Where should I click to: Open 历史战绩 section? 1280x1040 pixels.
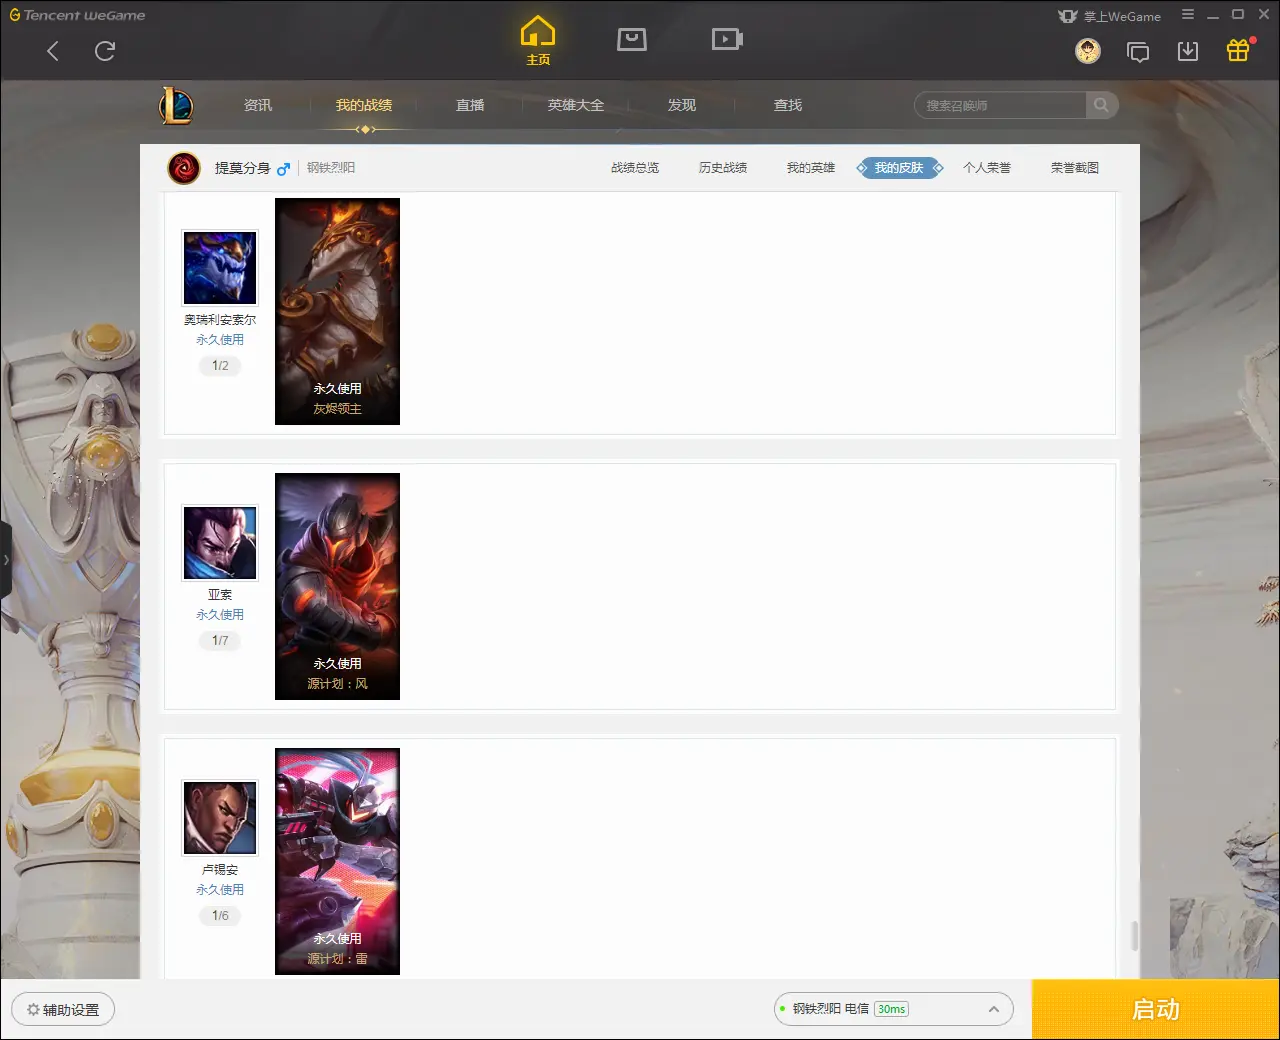click(x=723, y=168)
